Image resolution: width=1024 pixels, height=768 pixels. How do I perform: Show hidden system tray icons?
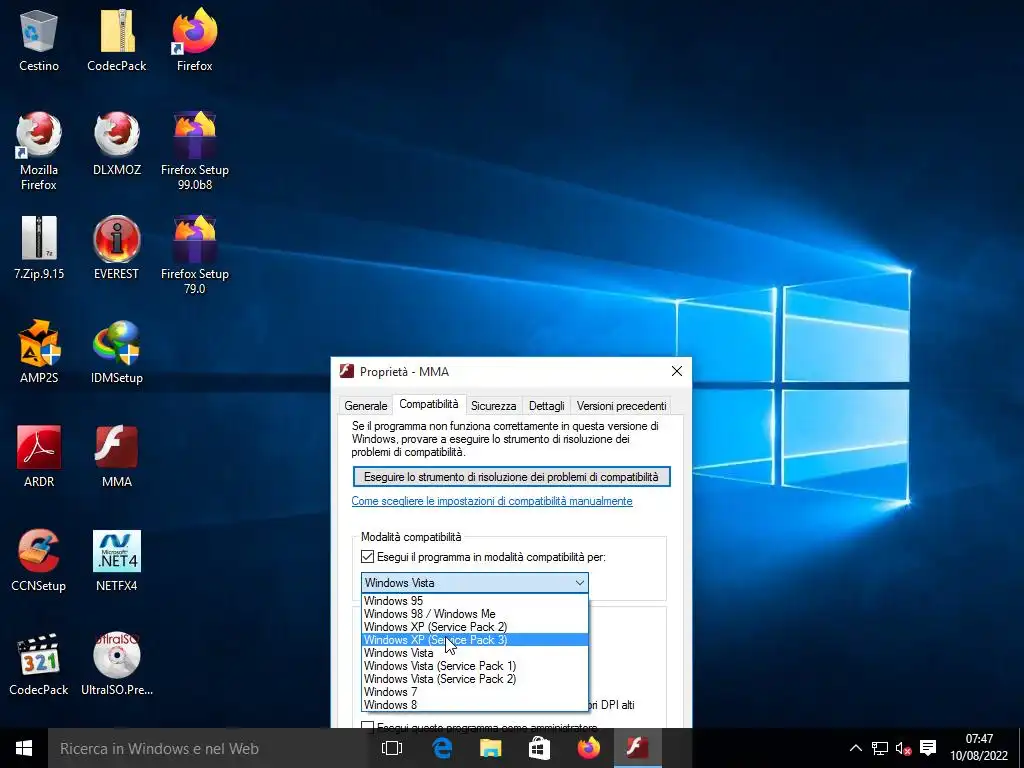[856, 748]
